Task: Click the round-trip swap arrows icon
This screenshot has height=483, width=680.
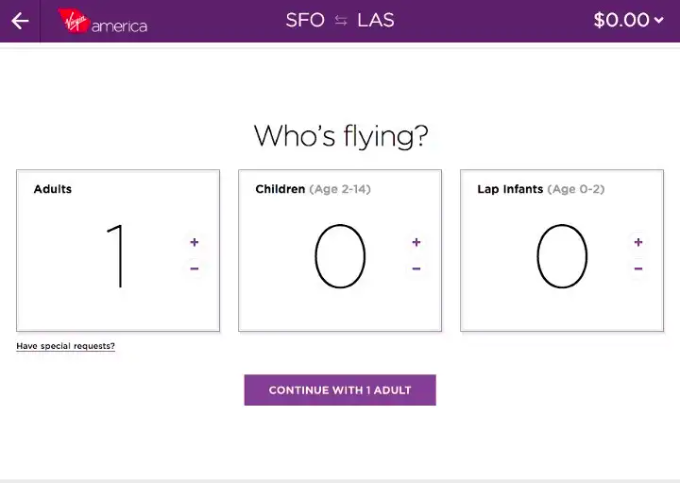Action: click(340, 21)
